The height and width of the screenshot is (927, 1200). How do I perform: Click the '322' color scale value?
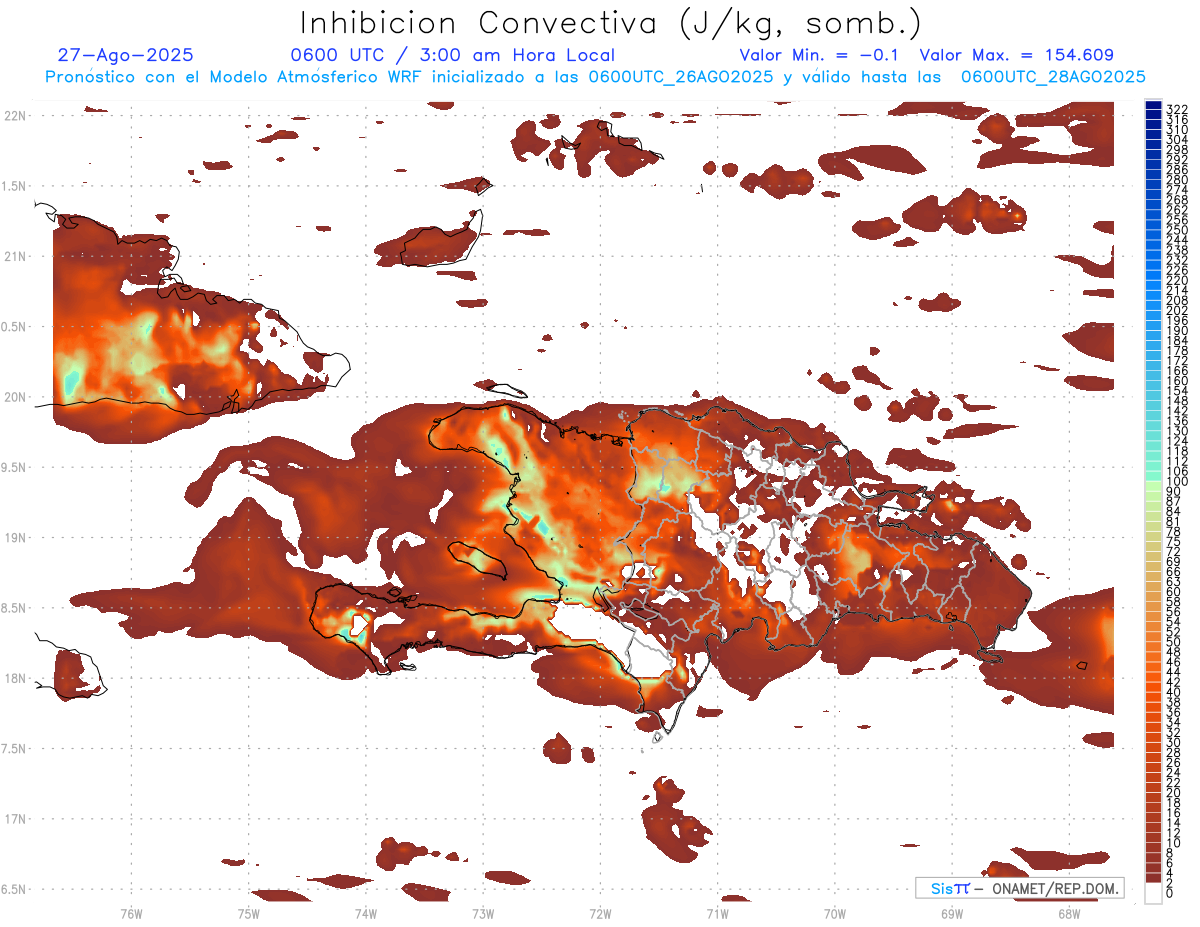(1177, 109)
